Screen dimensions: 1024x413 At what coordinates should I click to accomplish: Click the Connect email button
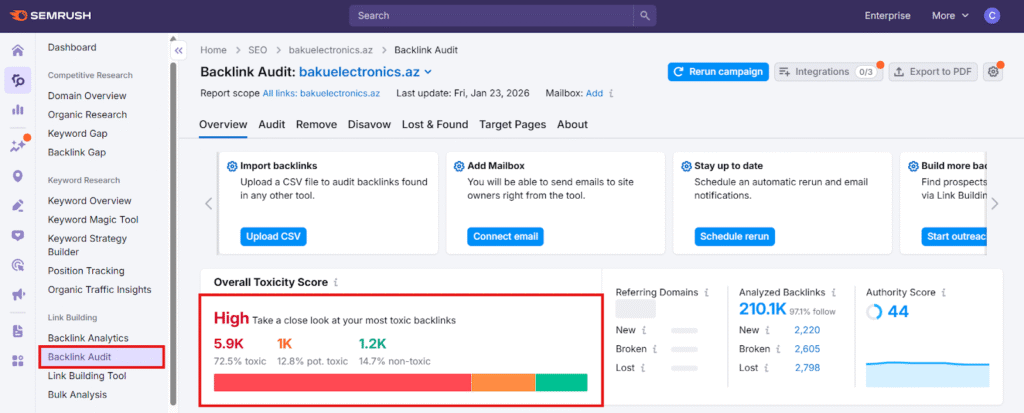[x=505, y=237]
